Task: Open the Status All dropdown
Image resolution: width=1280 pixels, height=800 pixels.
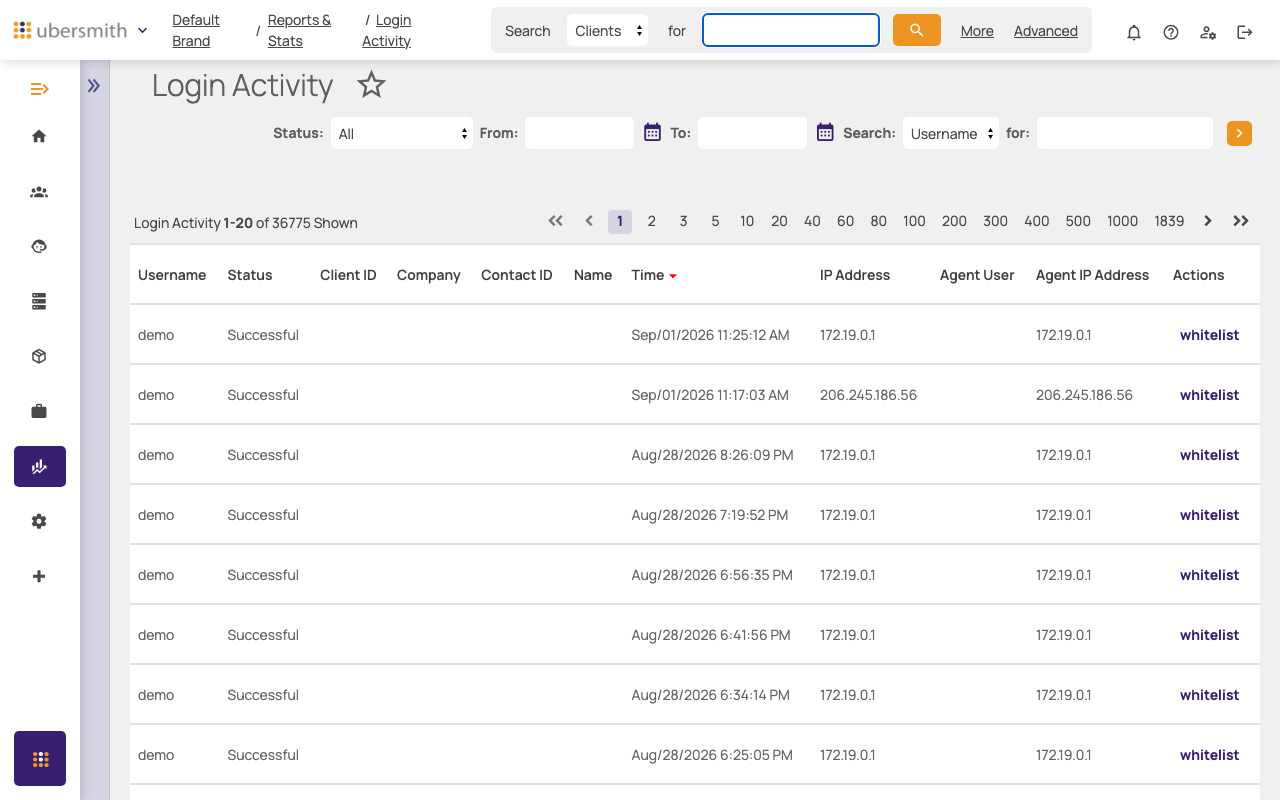Action: (x=402, y=133)
